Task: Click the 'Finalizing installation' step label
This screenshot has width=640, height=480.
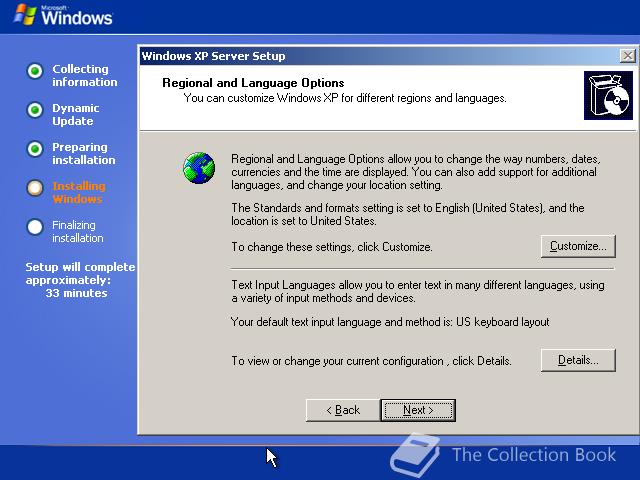Action: (x=78, y=231)
